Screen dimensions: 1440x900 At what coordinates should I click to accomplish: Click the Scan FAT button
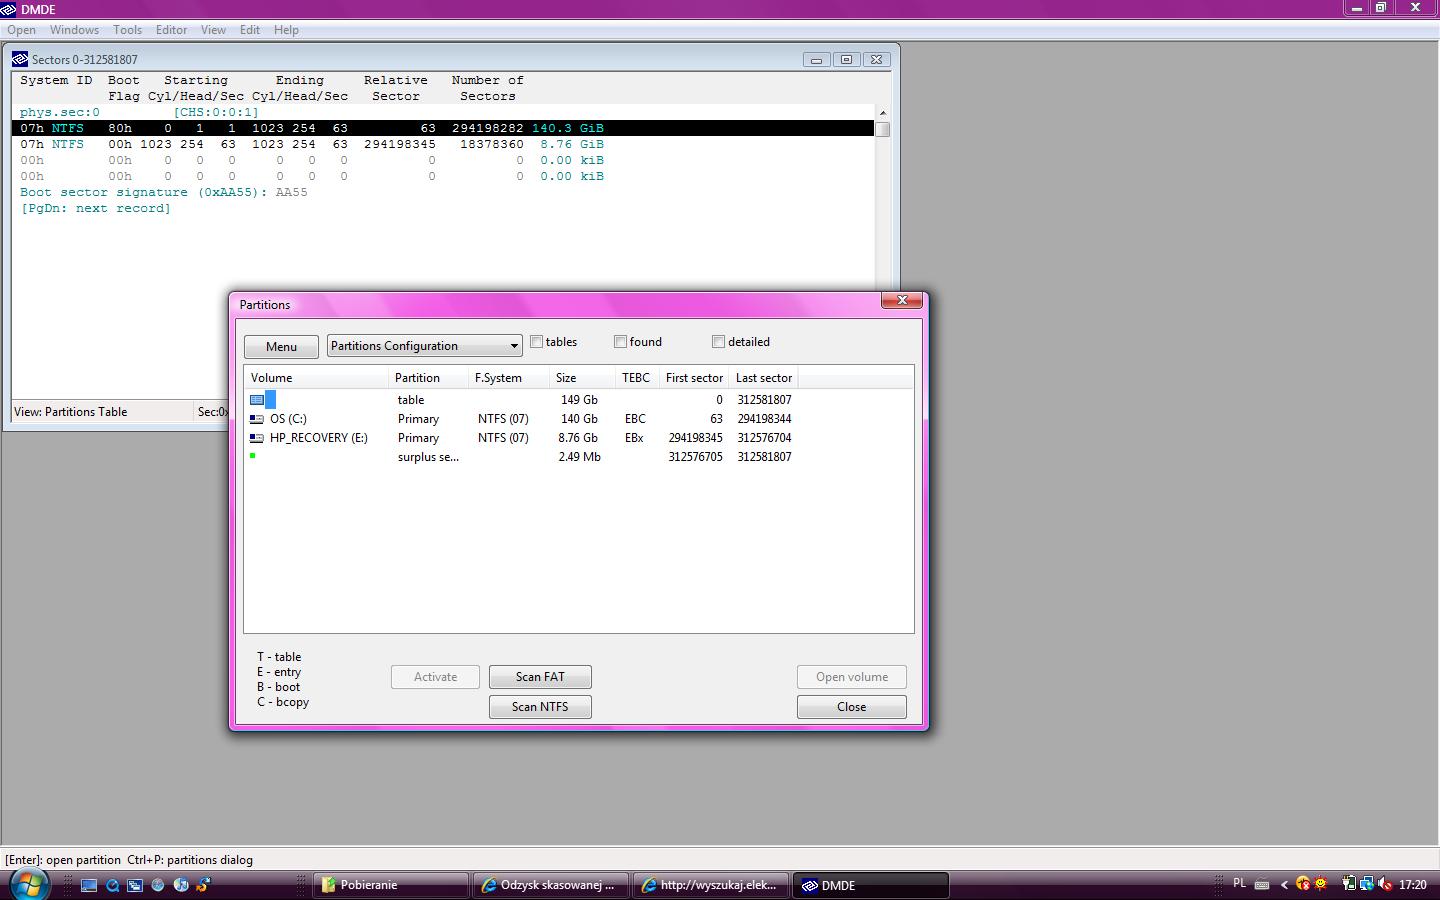tap(540, 677)
